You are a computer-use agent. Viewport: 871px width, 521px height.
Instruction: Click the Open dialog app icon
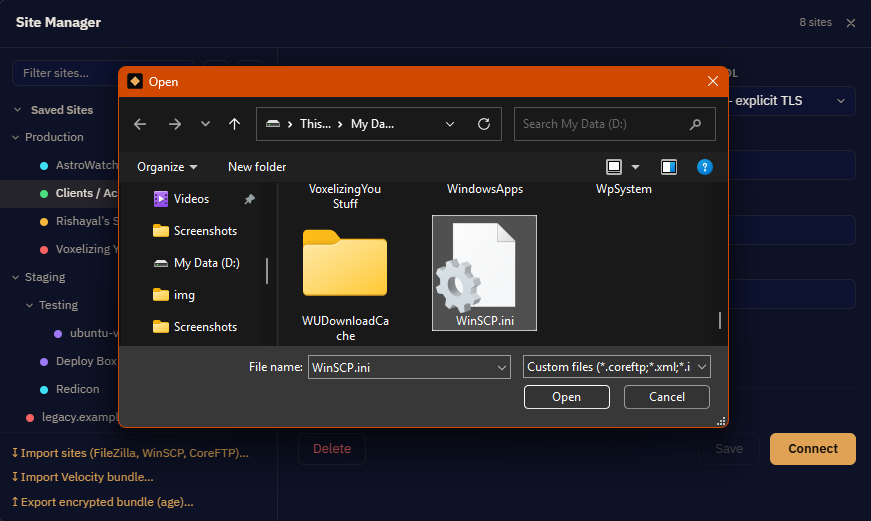135,82
